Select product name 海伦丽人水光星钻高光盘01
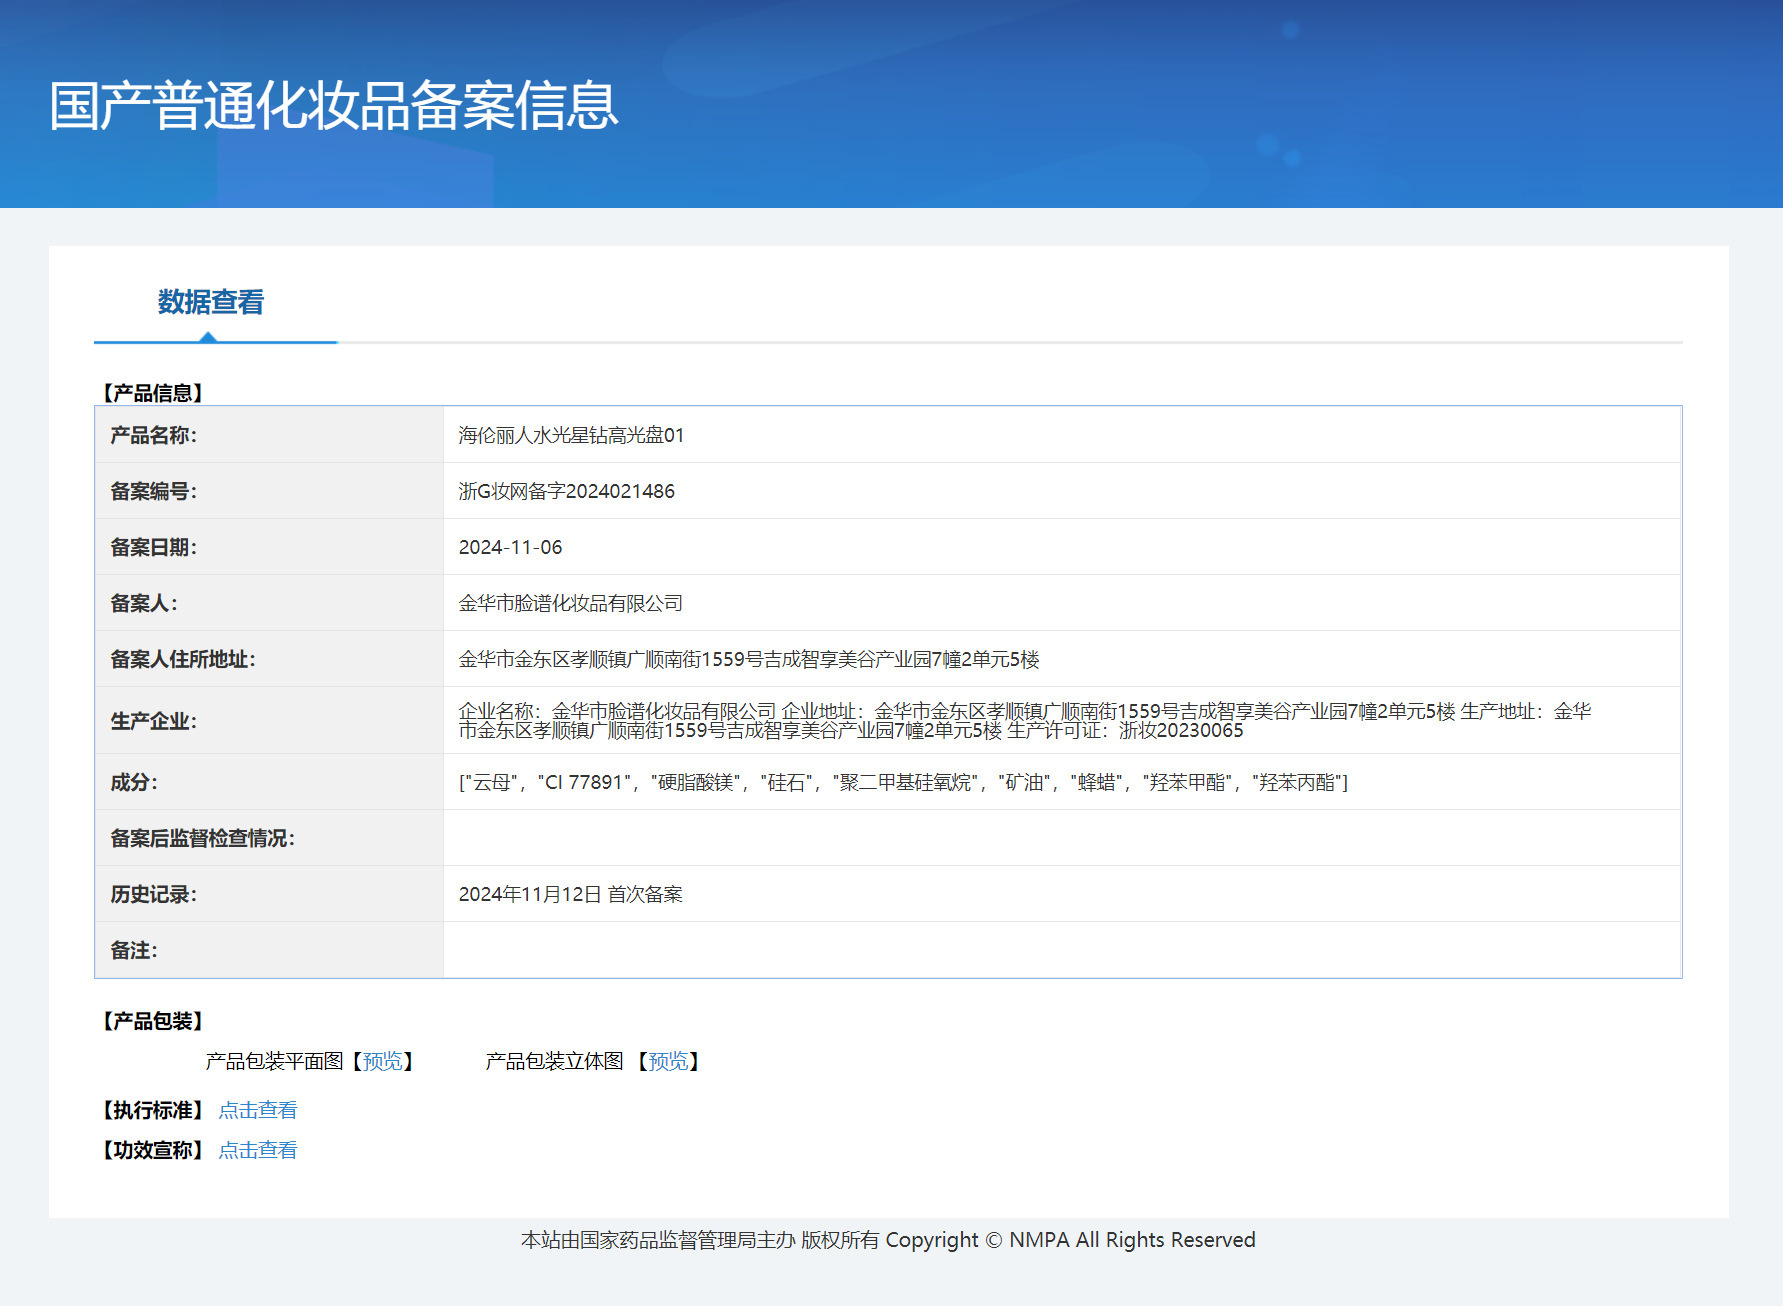Image resolution: width=1783 pixels, height=1306 pixels. 571,435
